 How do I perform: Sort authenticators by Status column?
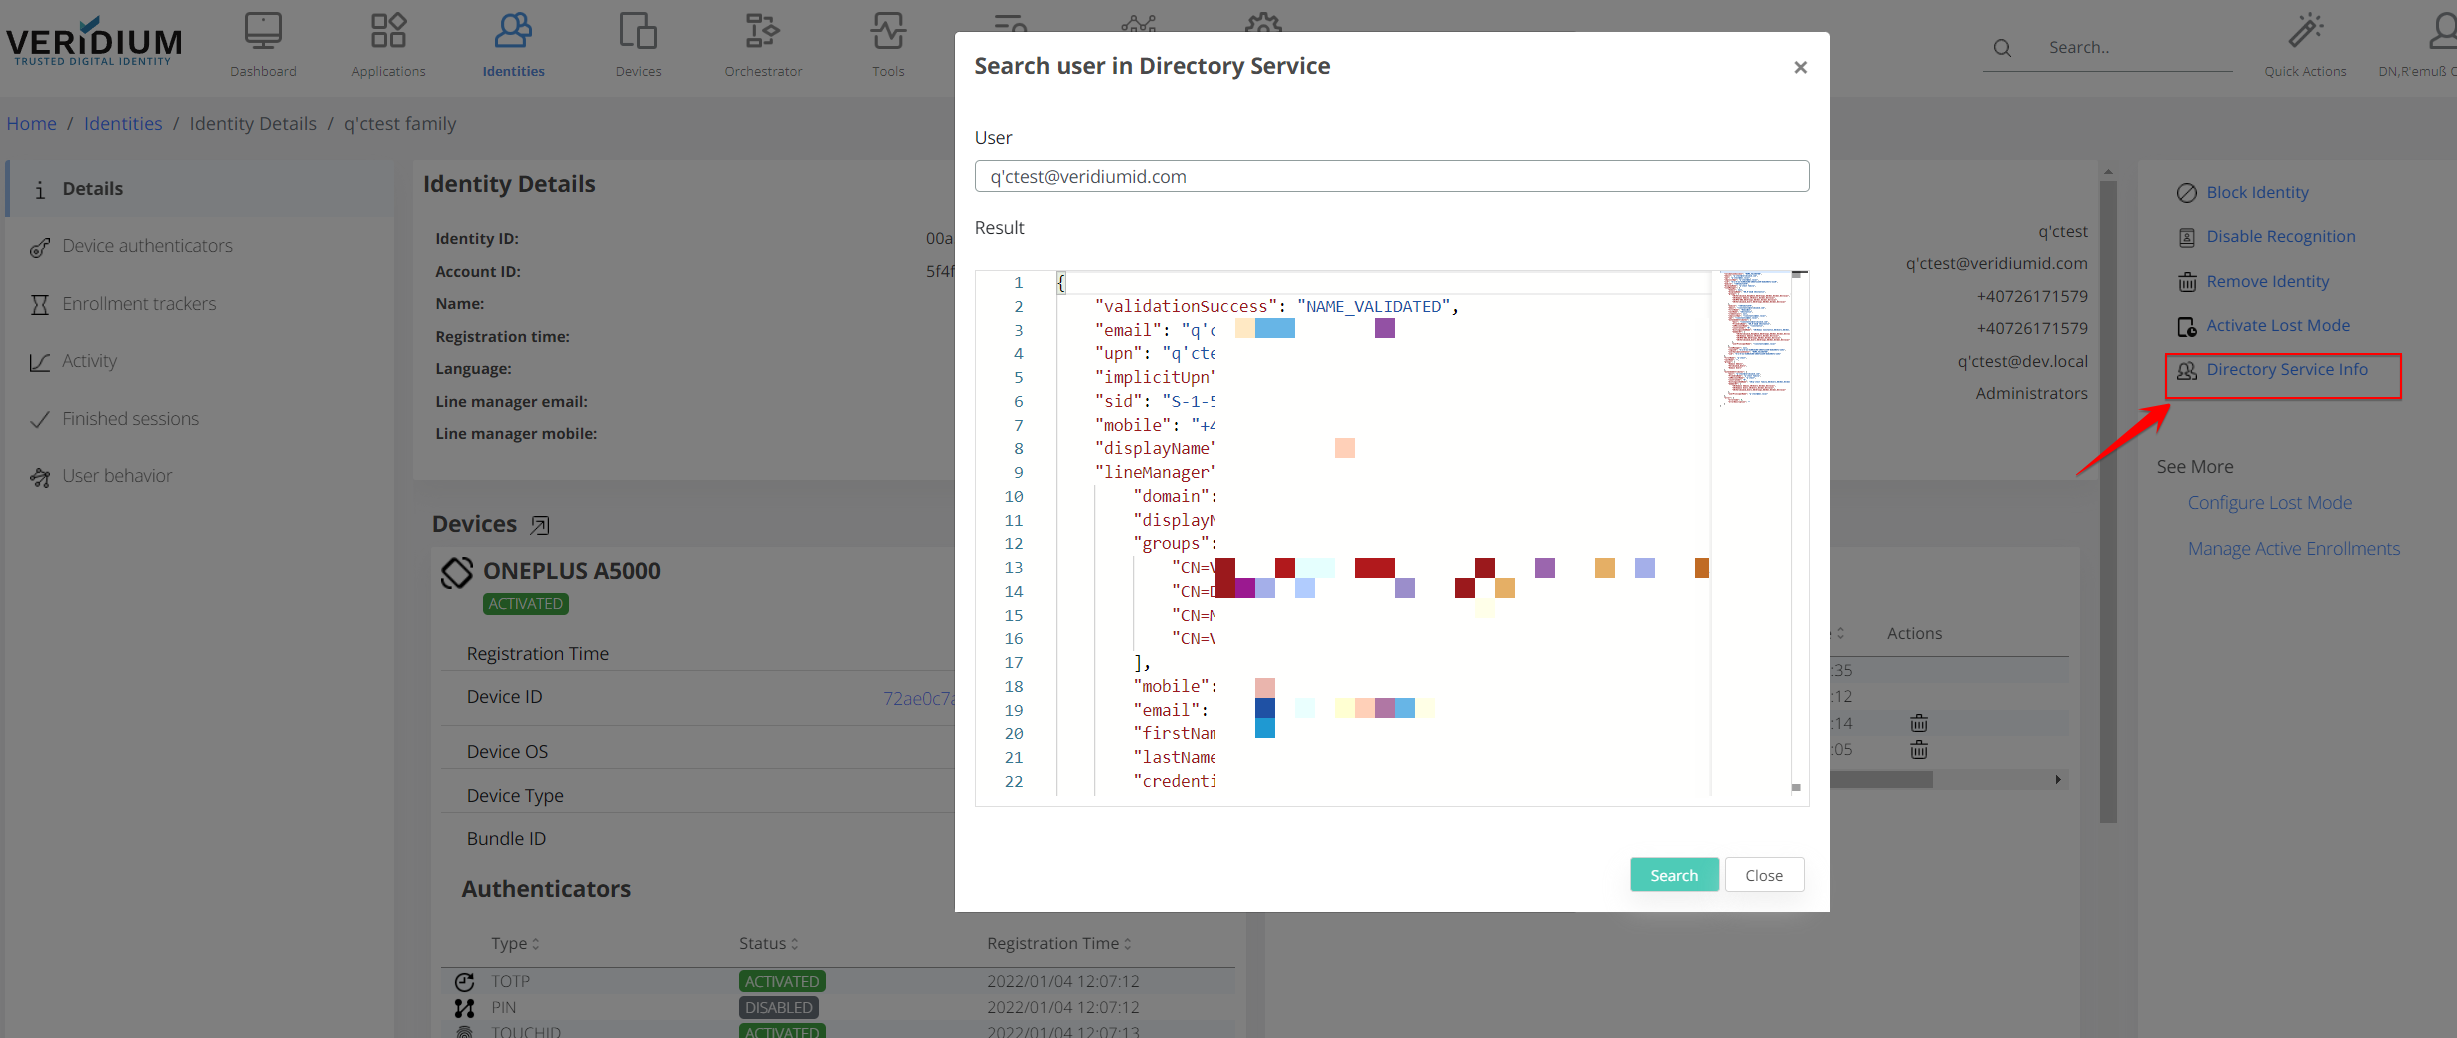click(768, 943)
